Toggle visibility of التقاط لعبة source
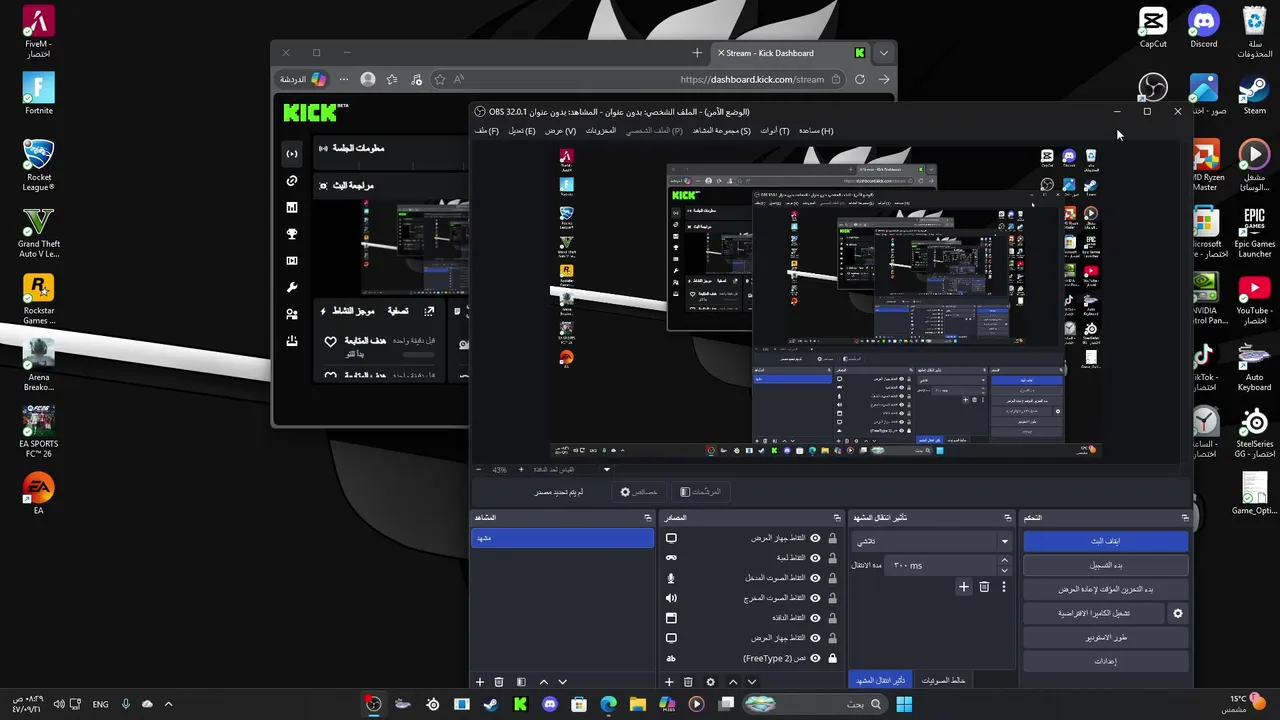This screenshot has width=1280, height=720. click(x=815, y=558)
